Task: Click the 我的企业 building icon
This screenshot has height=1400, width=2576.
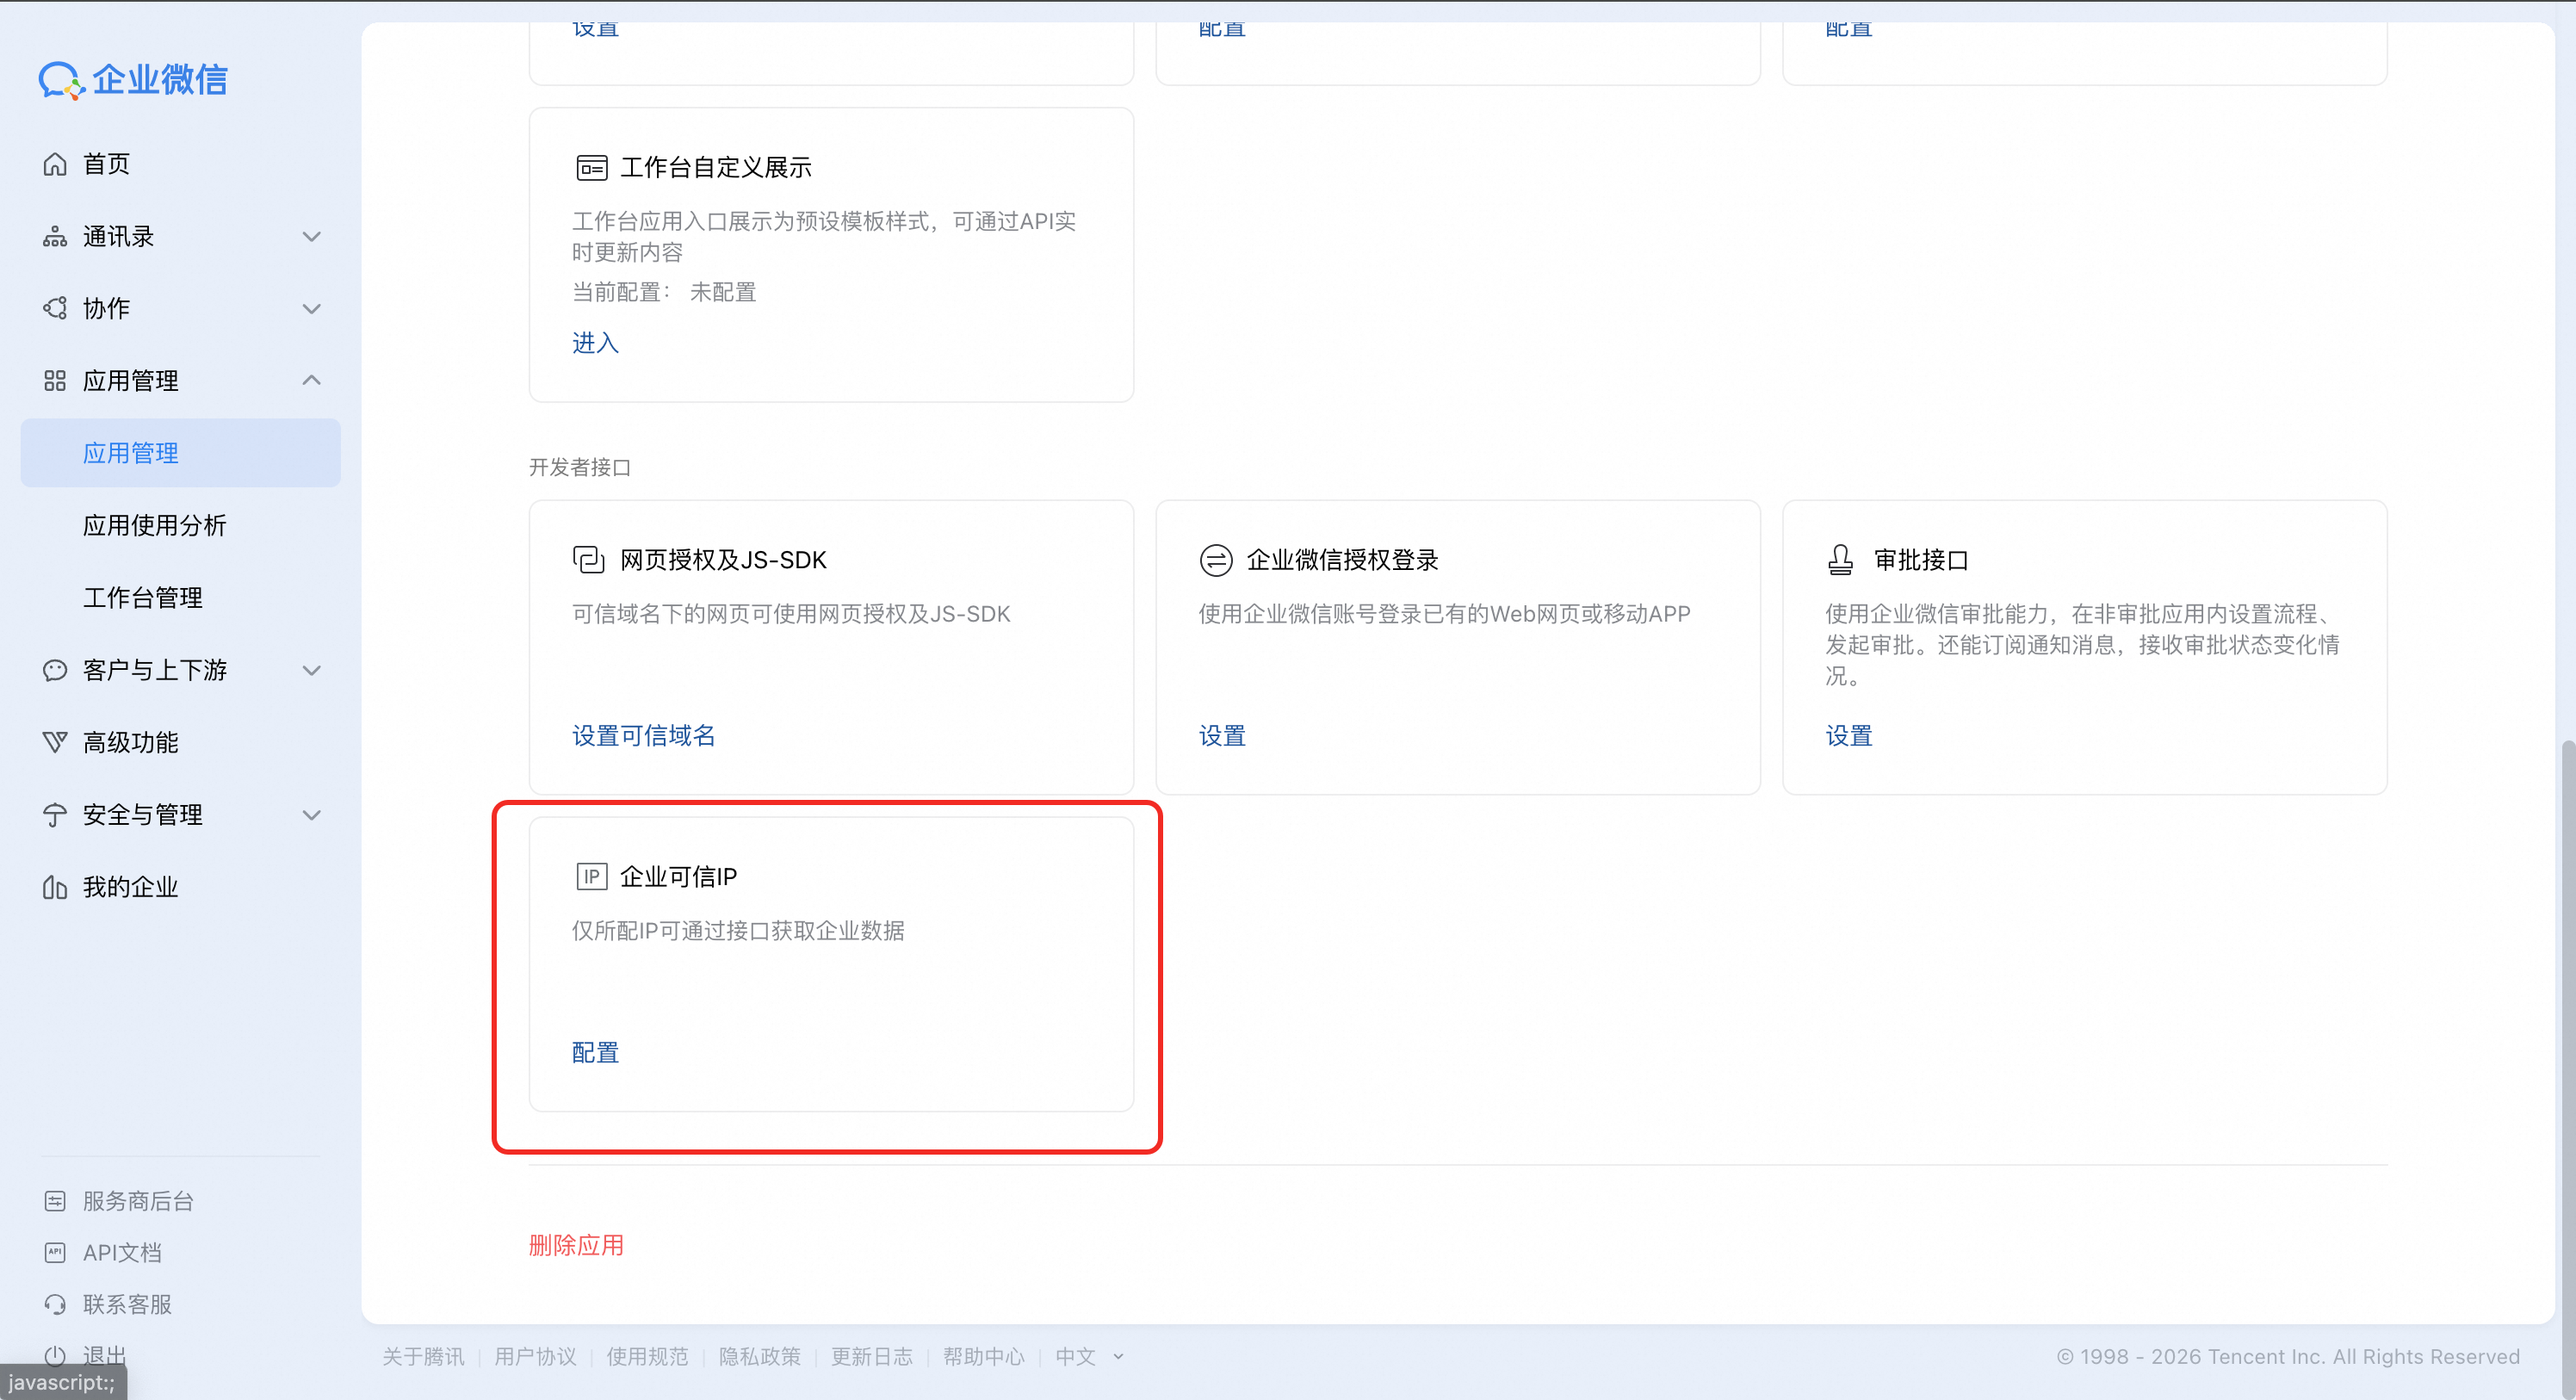Action: (x=55, y=888)
